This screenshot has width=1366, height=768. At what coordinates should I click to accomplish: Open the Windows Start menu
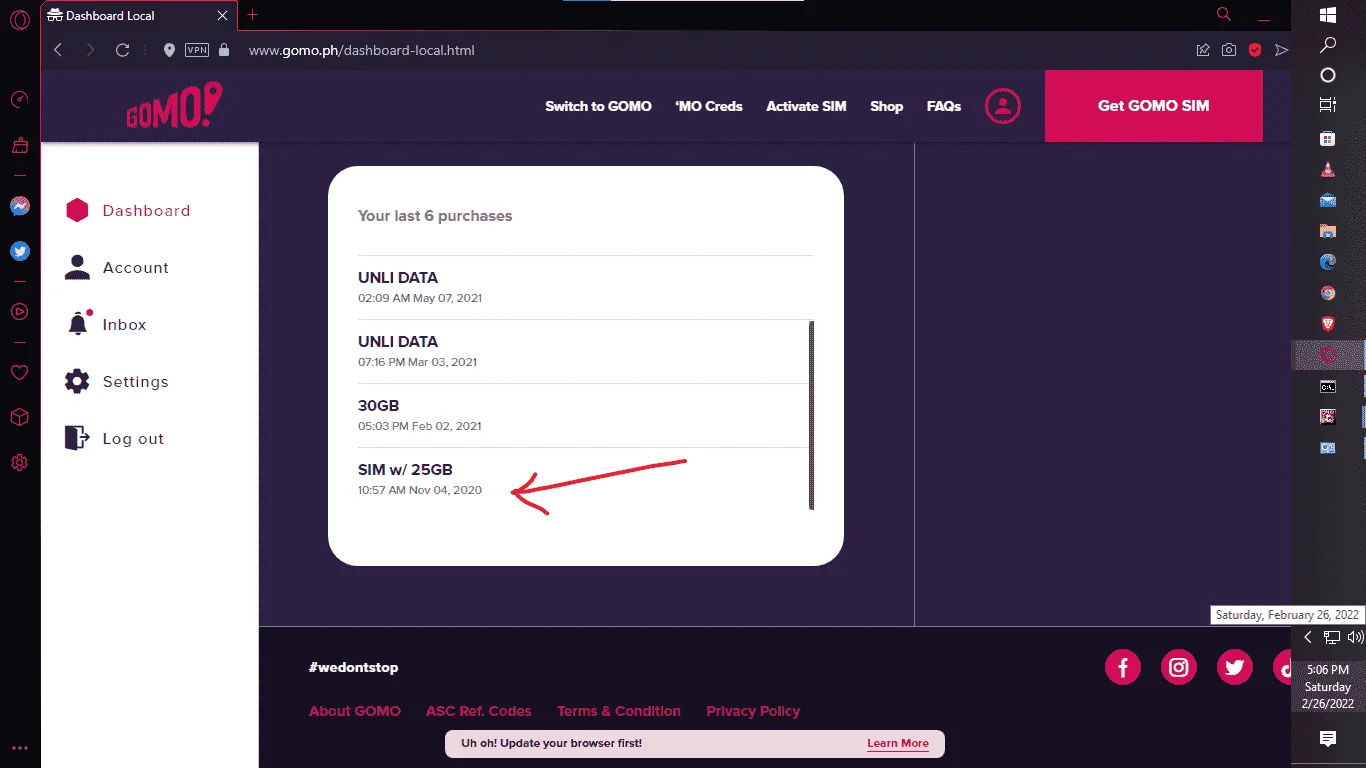click(1328, 15)
